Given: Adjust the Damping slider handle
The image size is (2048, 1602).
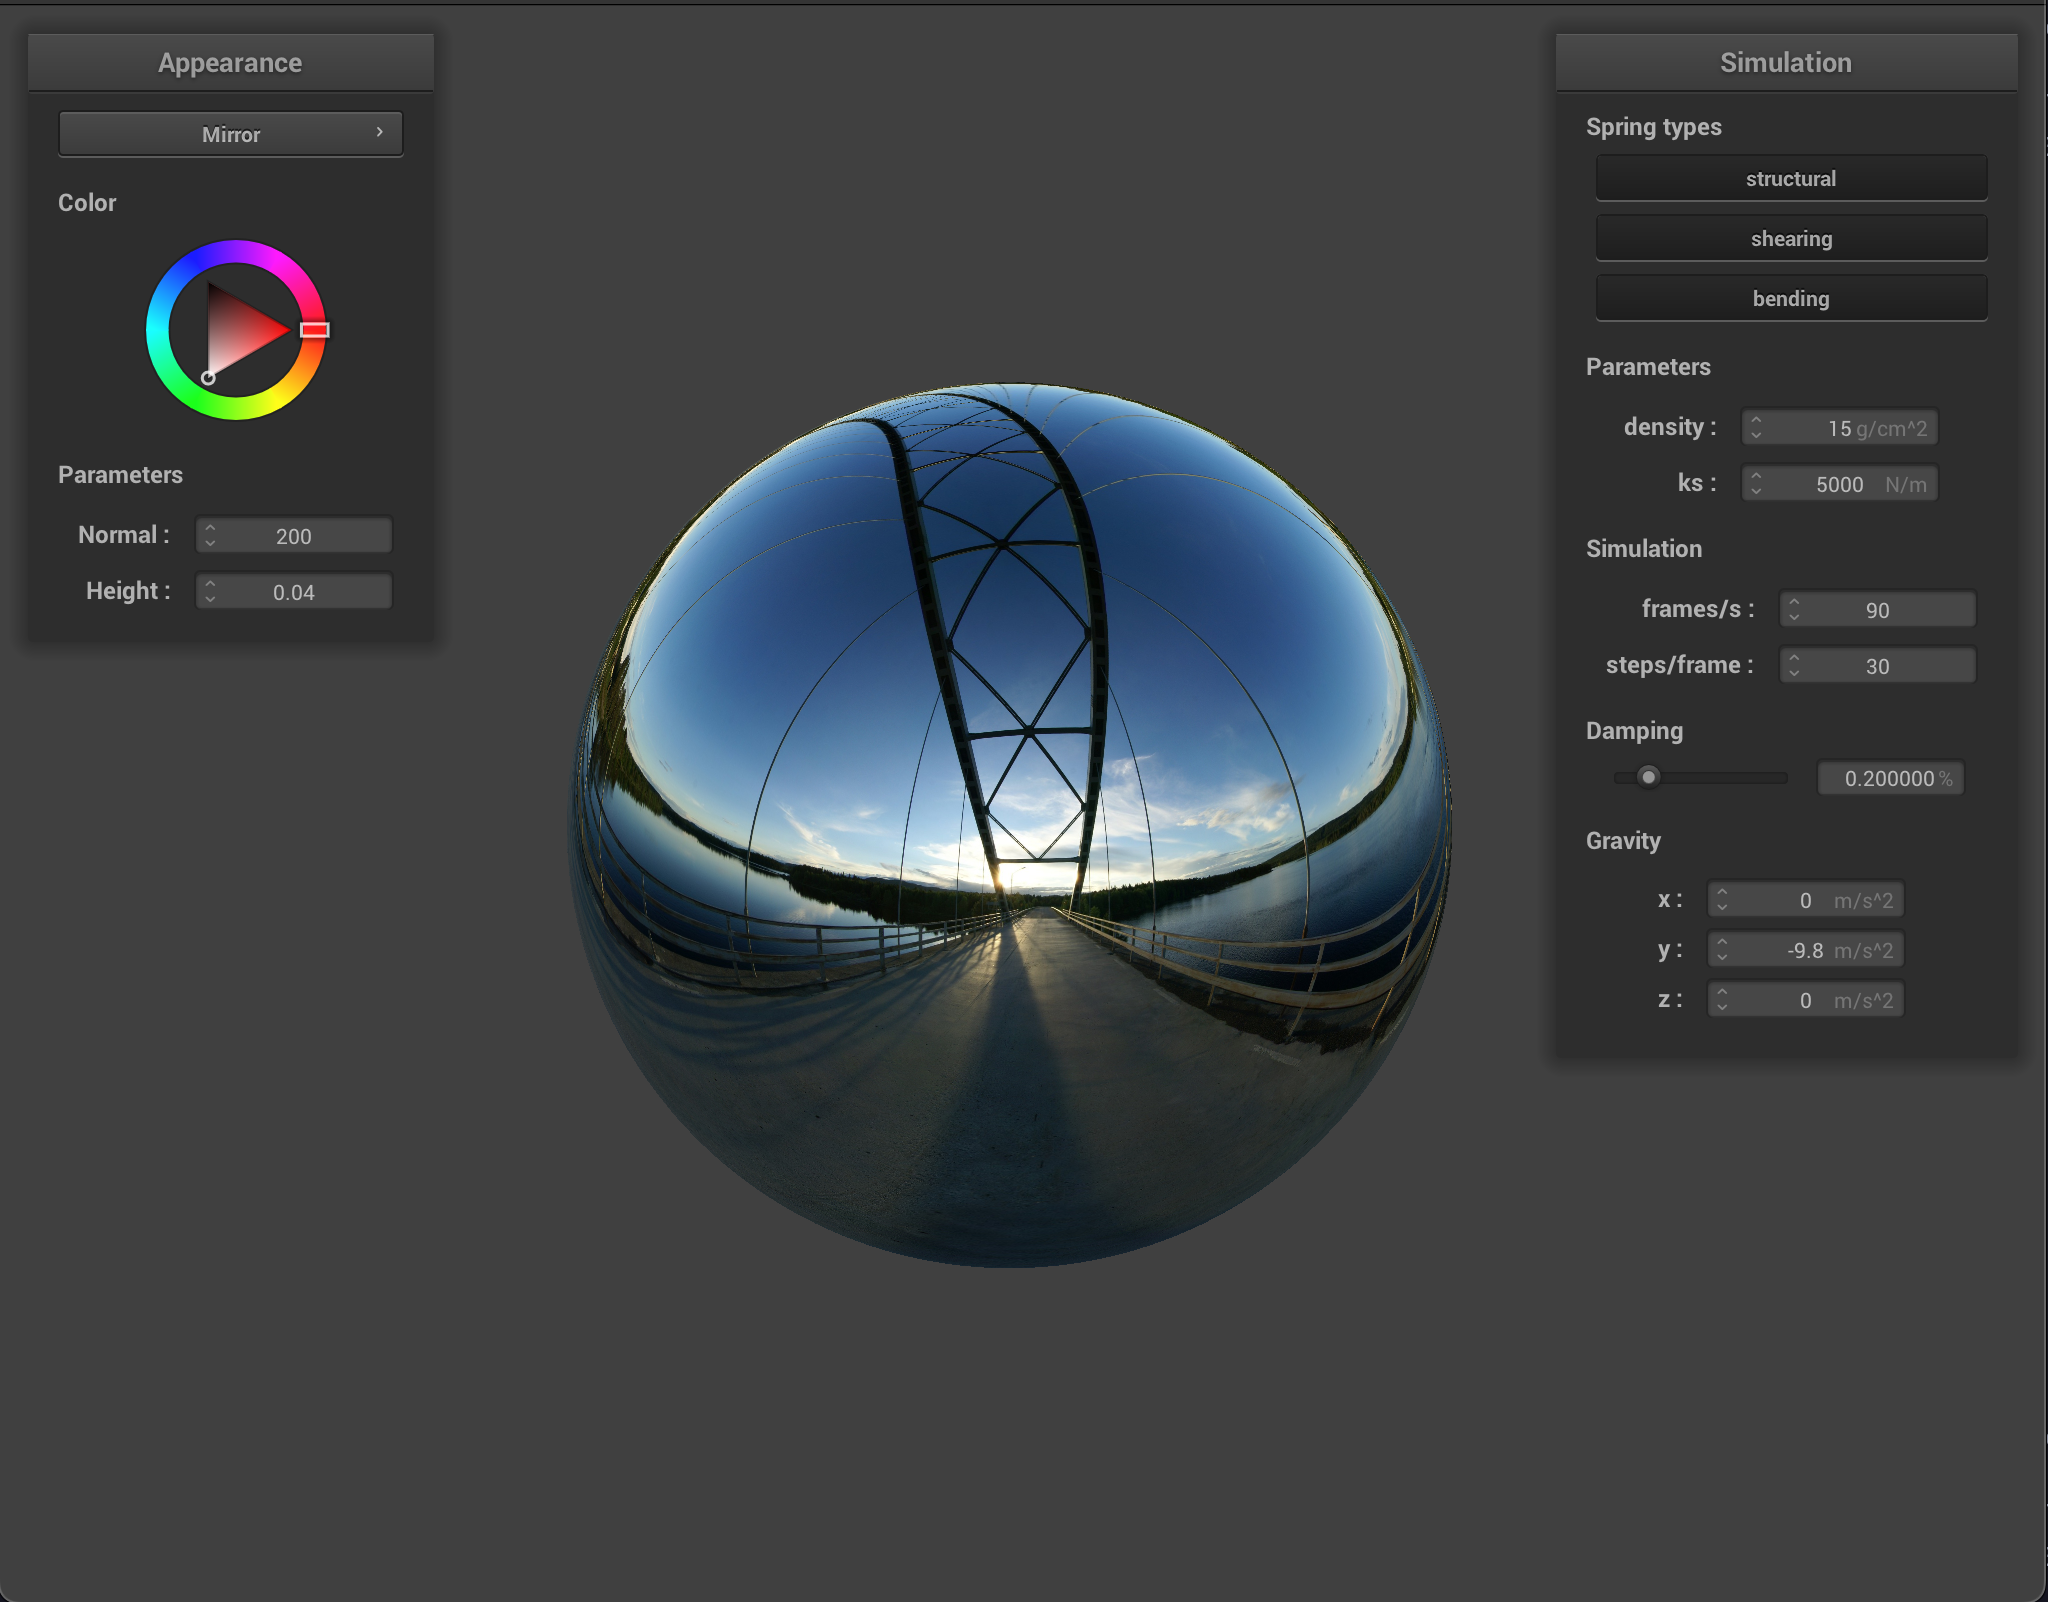Looking at the screenshot, I should coord(1648,777).
